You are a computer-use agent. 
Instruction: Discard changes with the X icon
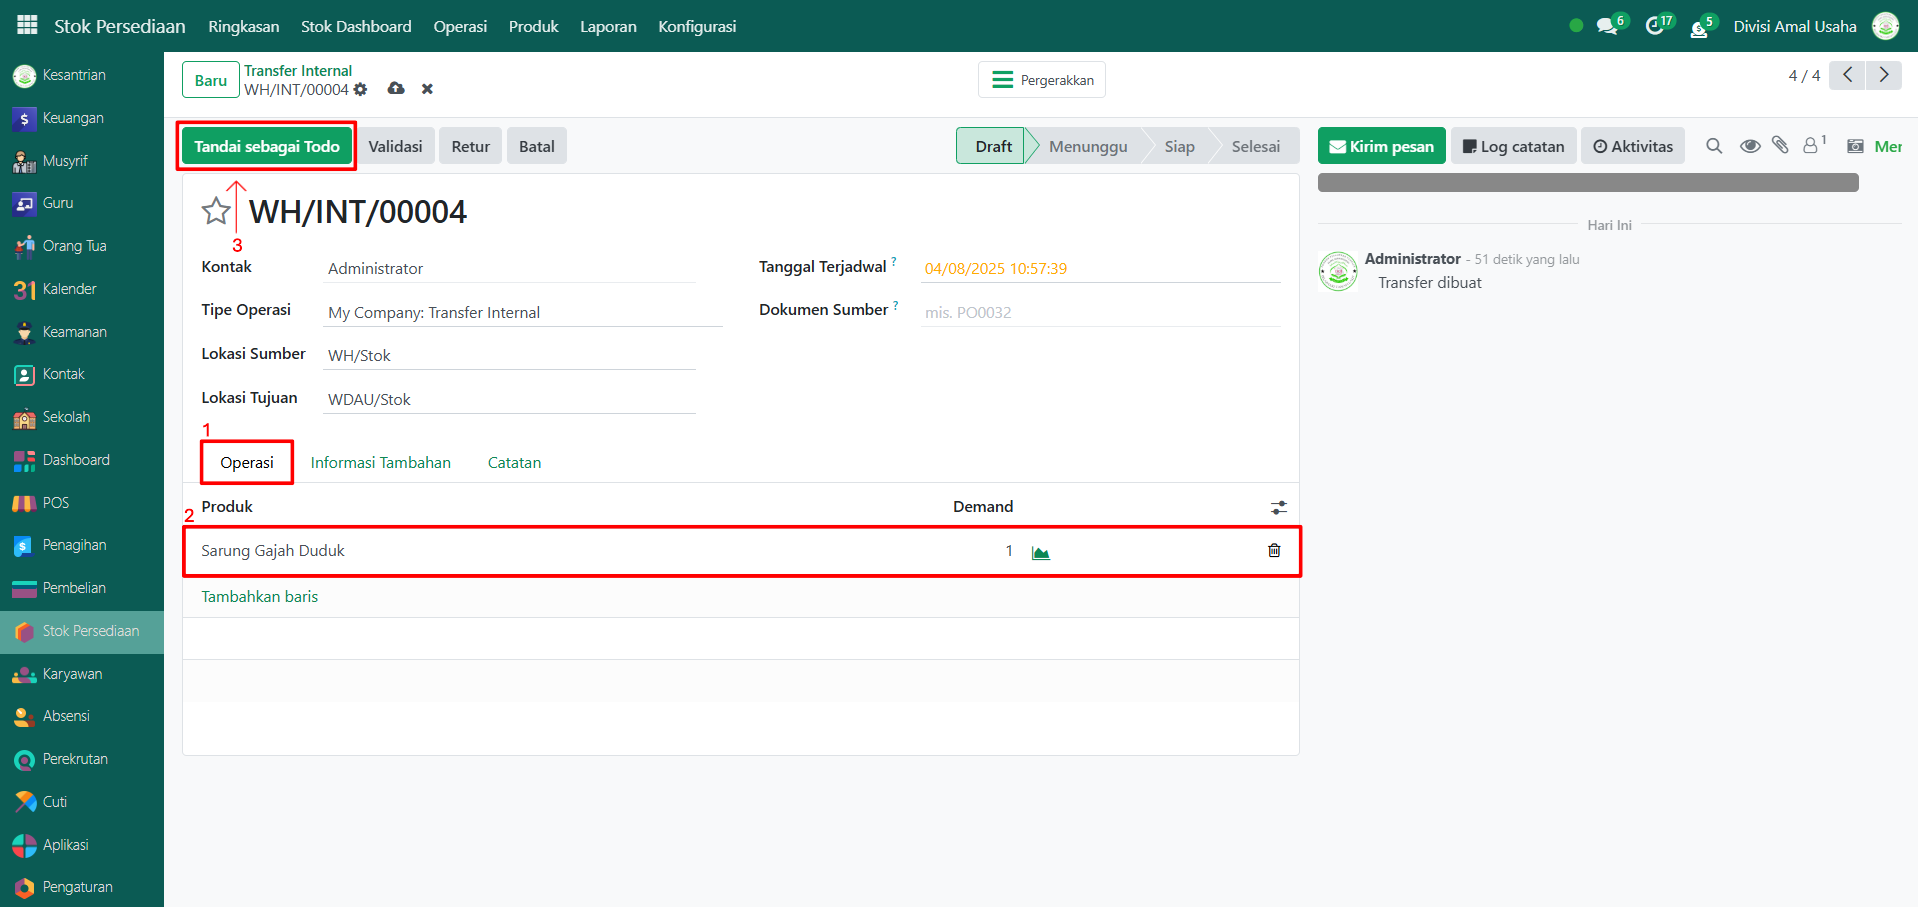427,89
